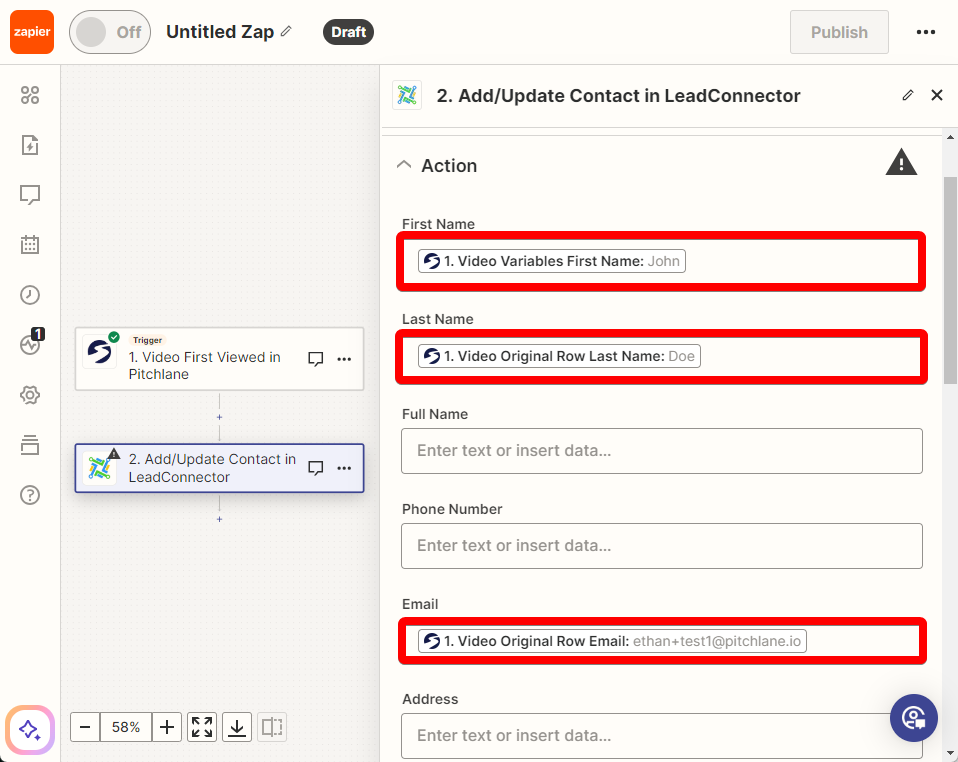Viewport: 958px width, 762px height.
Task: Export Zap with download icon
Action: coord(237,727)
